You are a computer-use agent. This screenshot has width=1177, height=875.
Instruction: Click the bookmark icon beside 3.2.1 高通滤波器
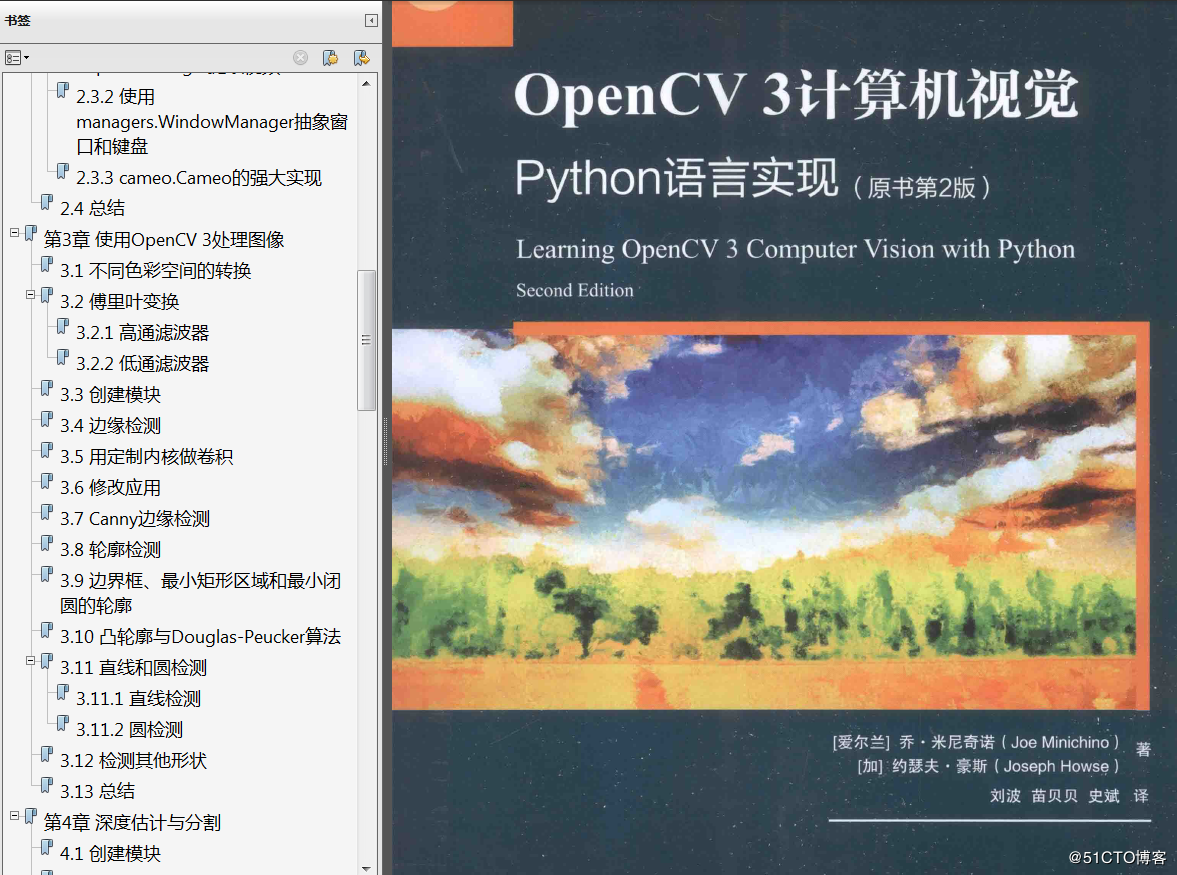coord(63,326)
